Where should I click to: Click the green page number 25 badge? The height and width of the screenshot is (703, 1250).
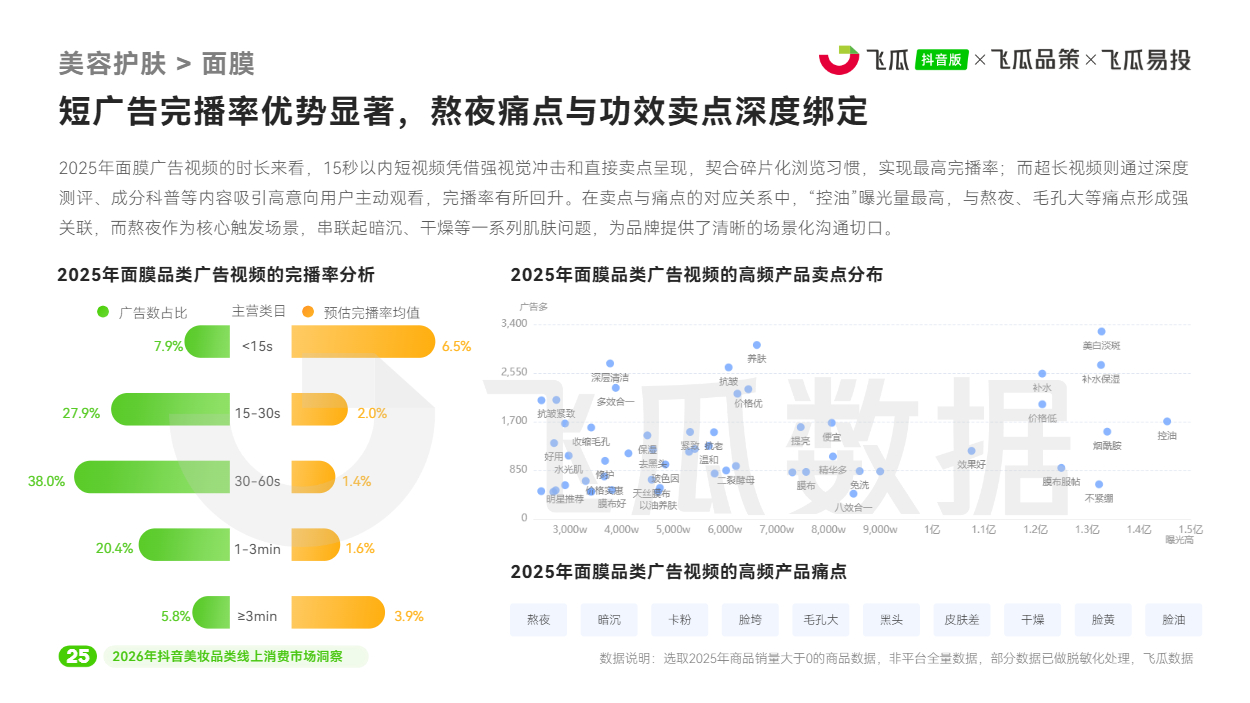[78, 657]
